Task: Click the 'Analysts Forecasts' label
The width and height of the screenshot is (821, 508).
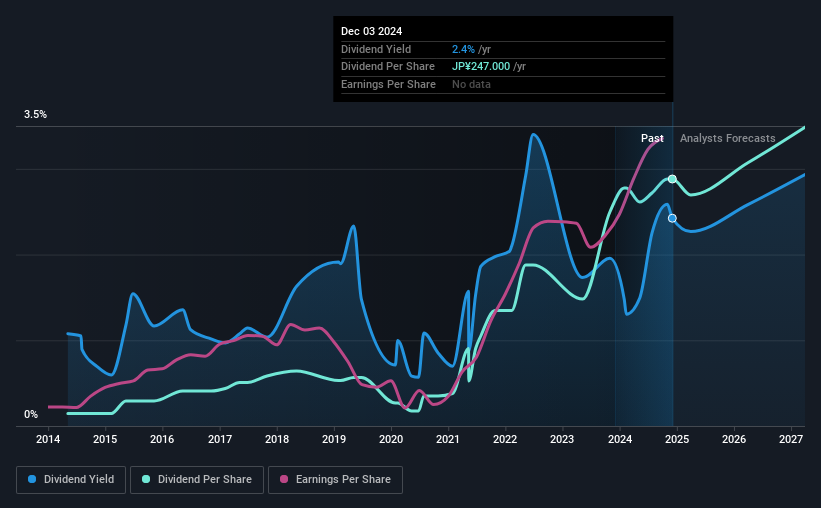Action: point(727,138)
